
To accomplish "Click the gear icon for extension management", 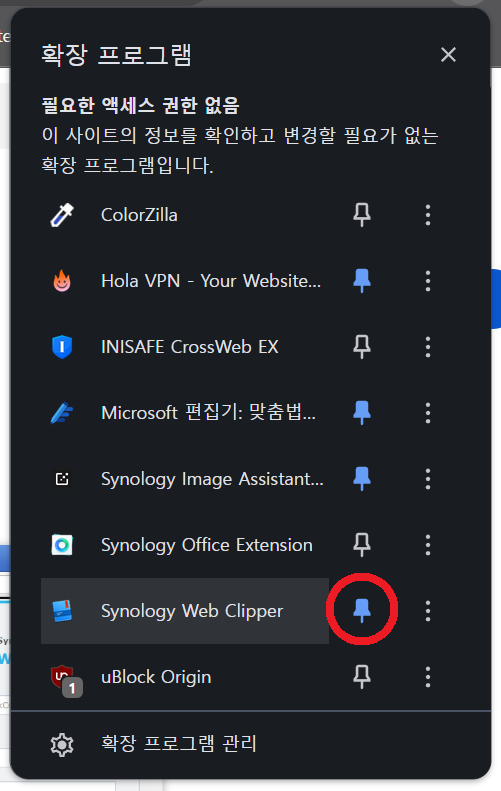I will coord(62,744).
